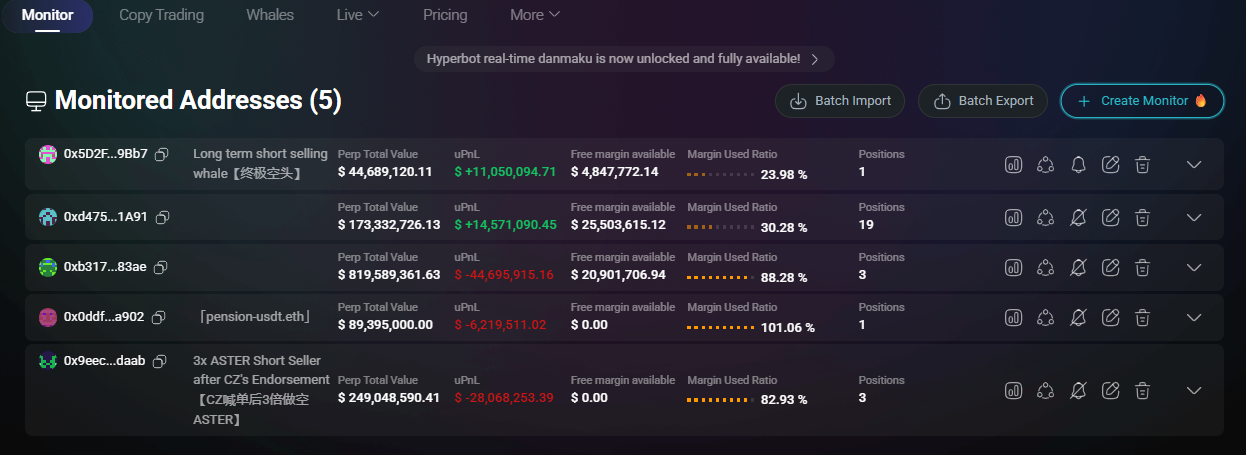
Task: Switch to the Copy Trading tab
Action: pos(161,15)
